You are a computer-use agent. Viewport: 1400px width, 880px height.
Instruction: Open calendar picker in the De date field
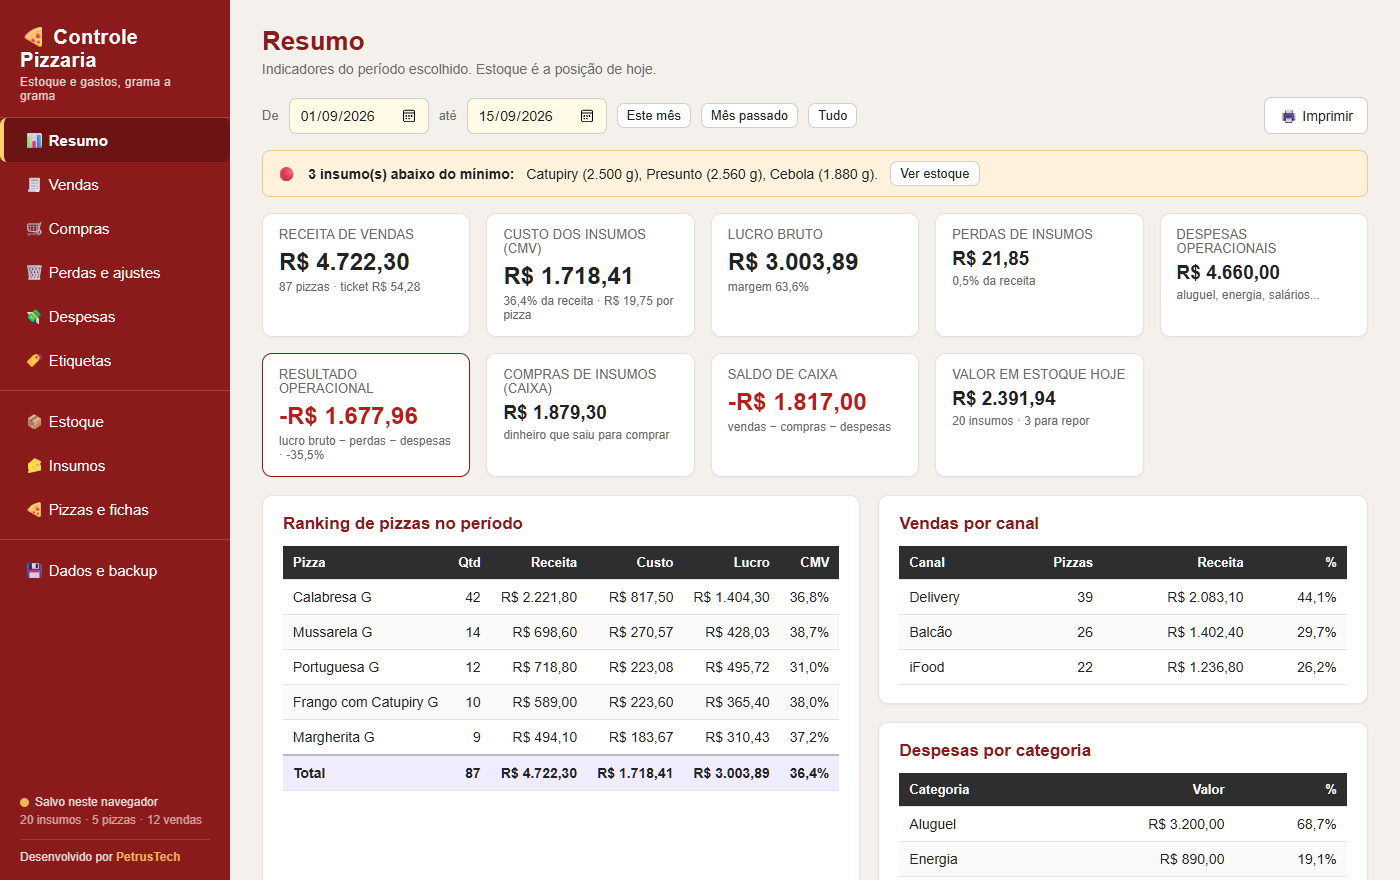pyautogui.click(x=409, y=116)
